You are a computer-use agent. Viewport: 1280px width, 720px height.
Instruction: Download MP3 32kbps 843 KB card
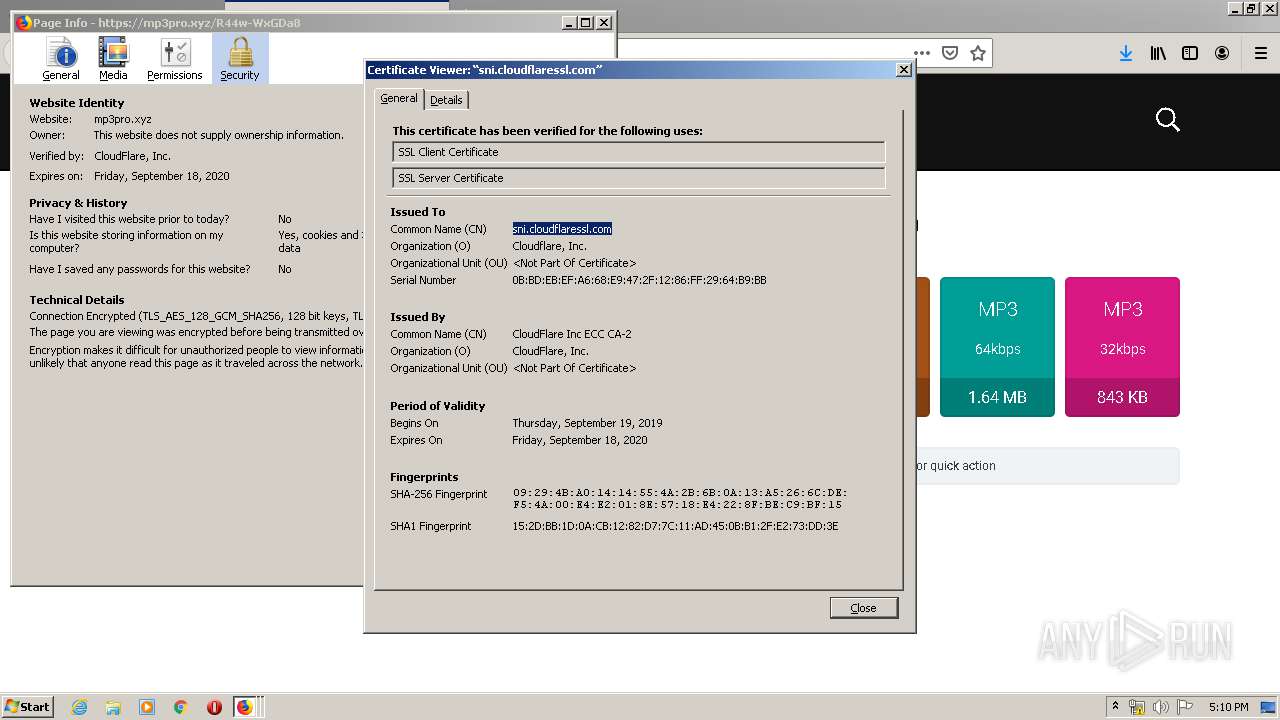tap(1122, 347)
